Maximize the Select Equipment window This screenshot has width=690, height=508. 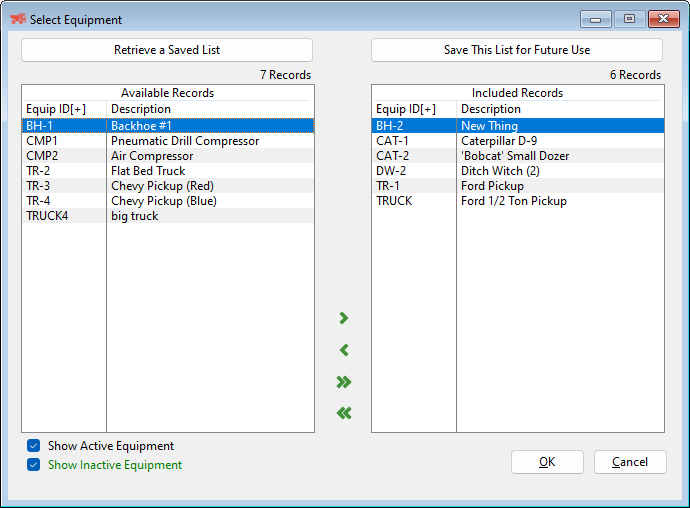(x=629, y=19)
